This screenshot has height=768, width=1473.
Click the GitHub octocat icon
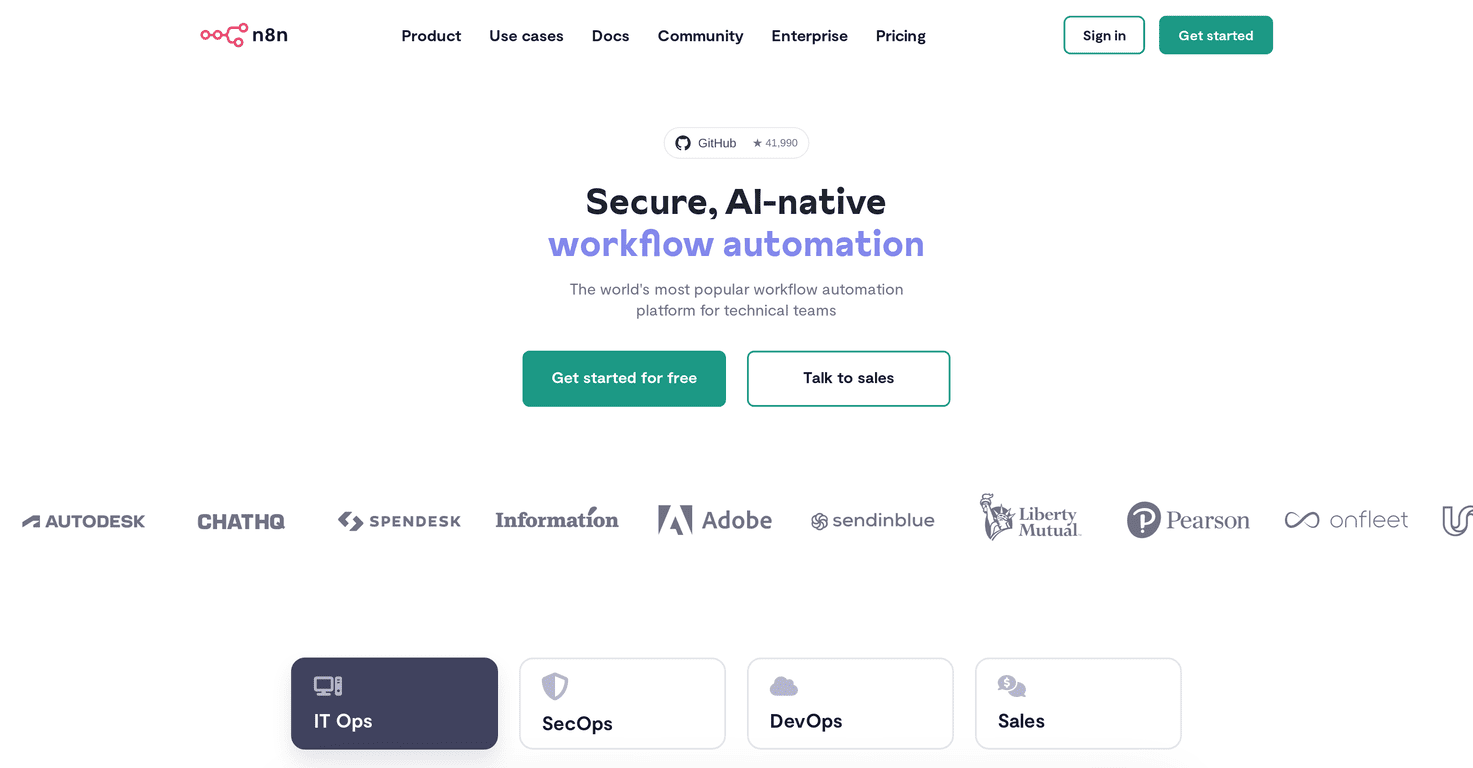coord(683,143)
